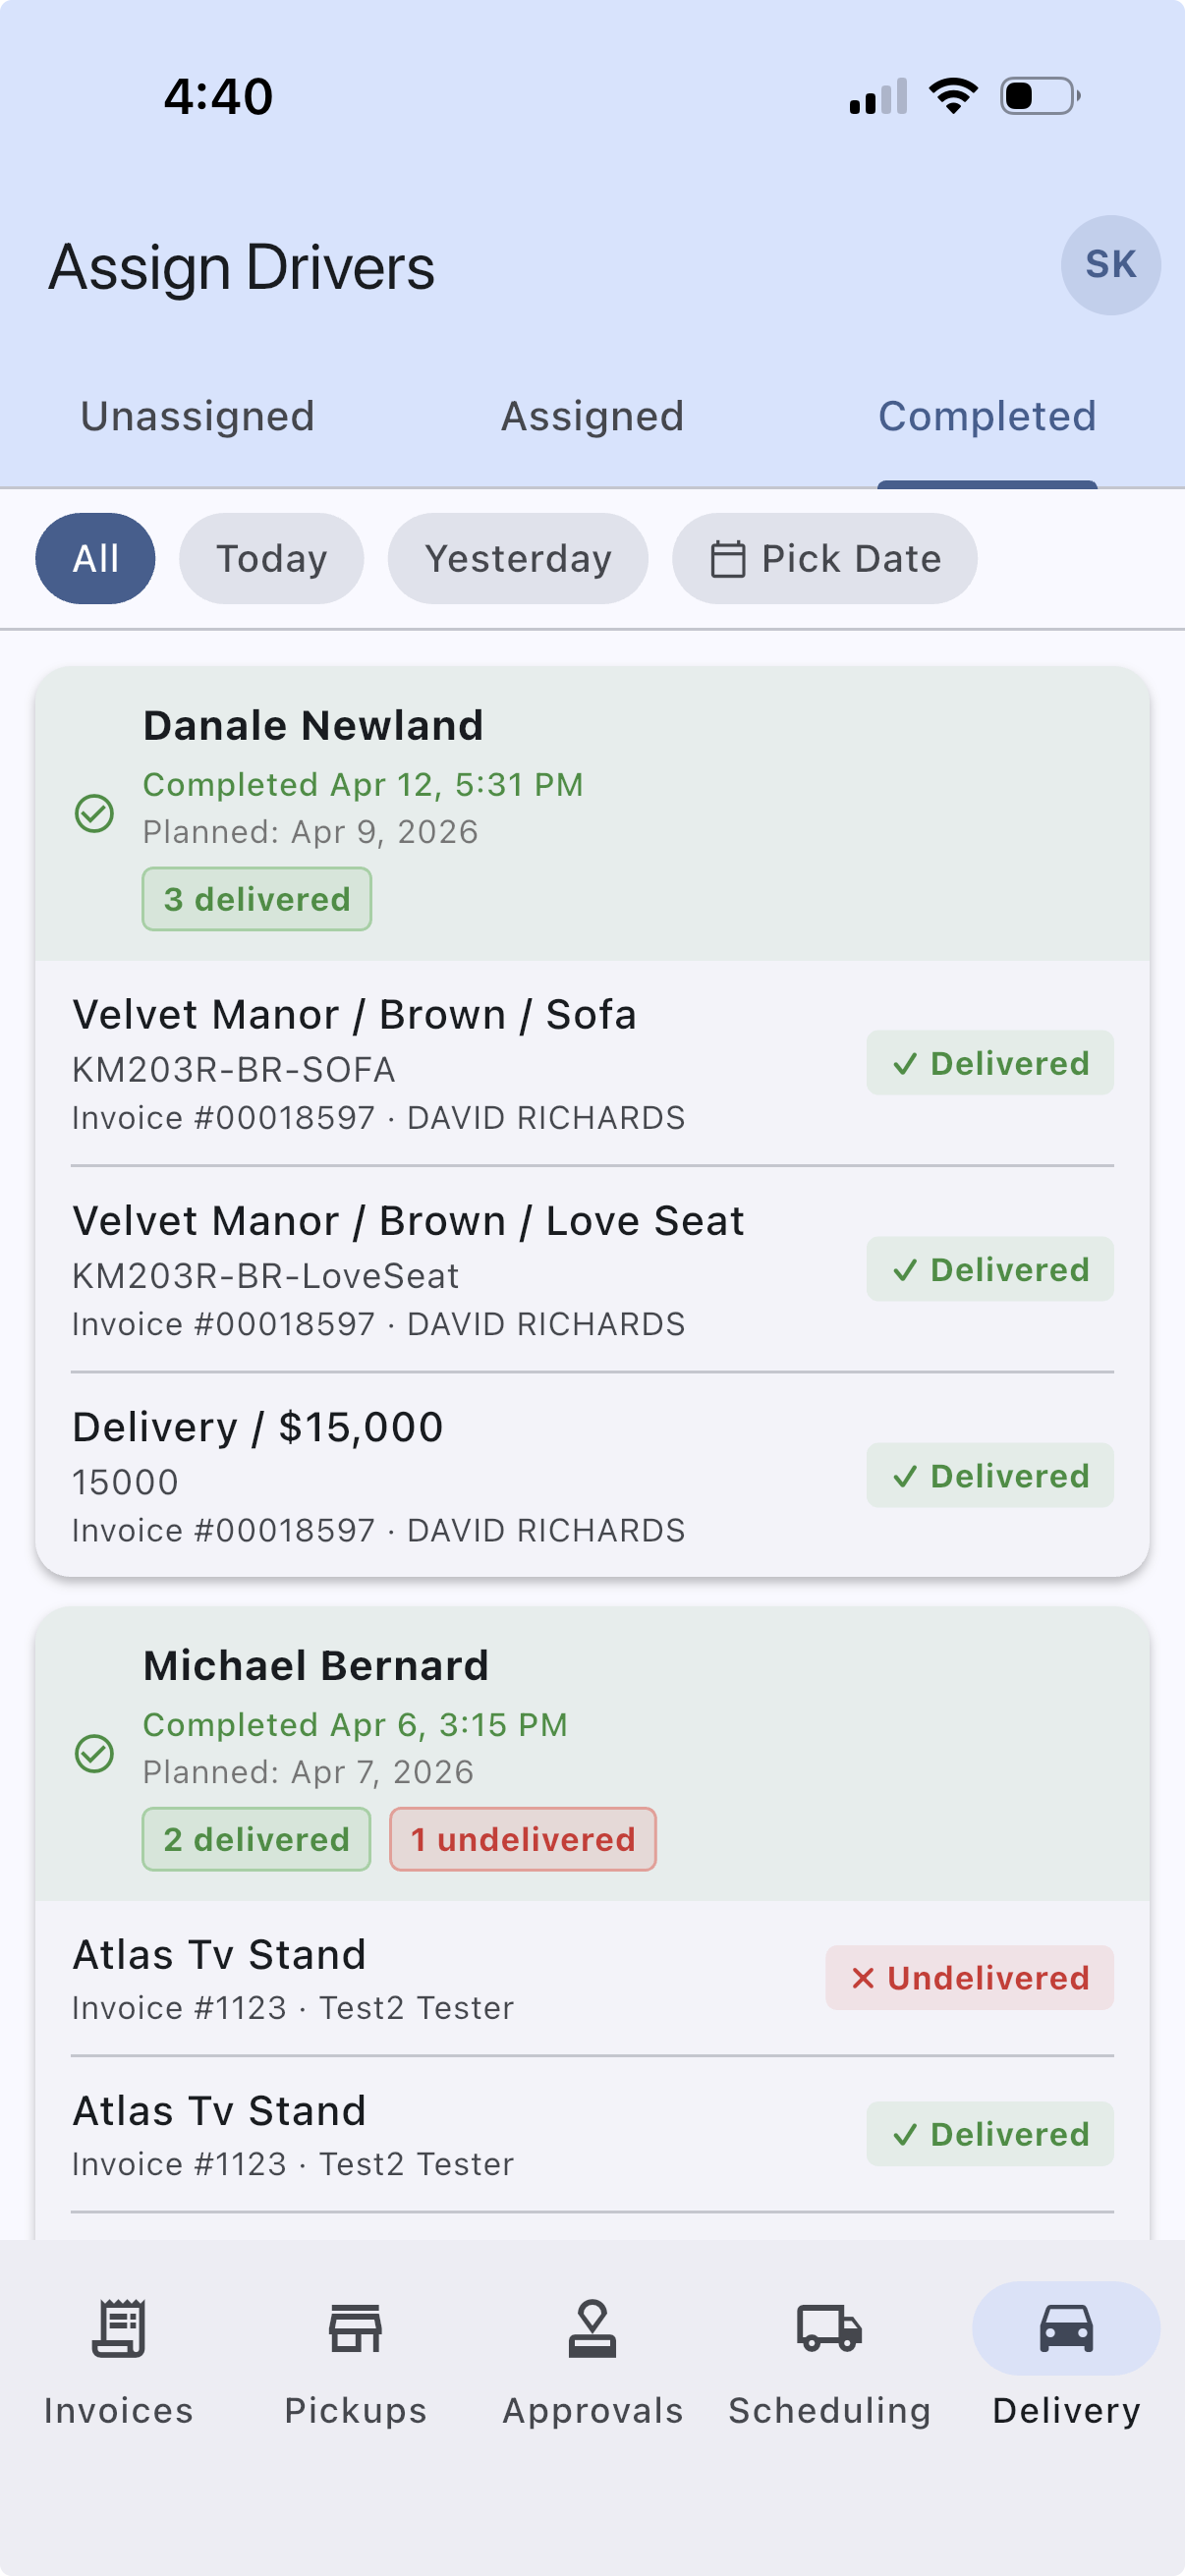The width and height of the screenshot is (1185, 2576).
Task: Open the Approvals stamp icon
Action: coord(592,2329)
